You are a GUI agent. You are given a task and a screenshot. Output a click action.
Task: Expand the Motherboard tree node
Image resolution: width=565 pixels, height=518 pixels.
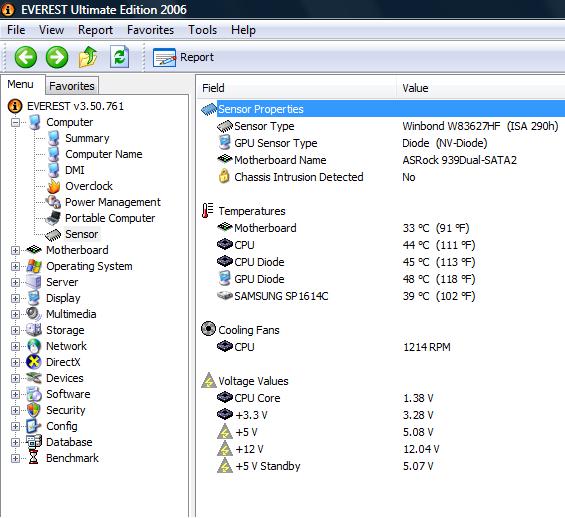[x=15, y=250]
